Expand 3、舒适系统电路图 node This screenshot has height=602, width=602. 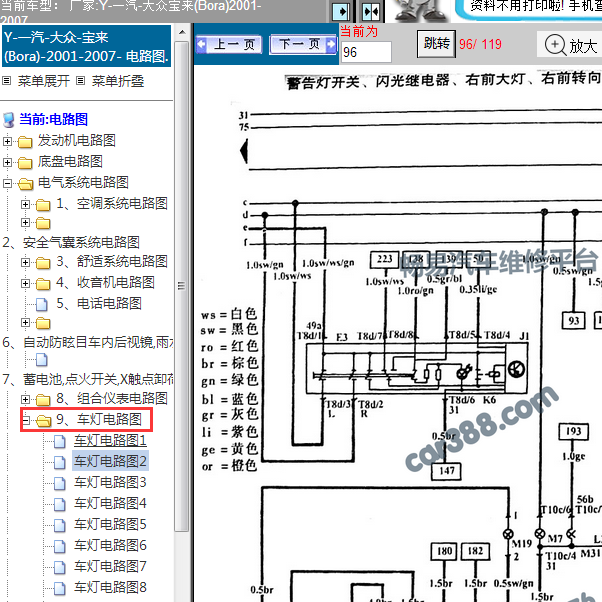pos(25,263)
